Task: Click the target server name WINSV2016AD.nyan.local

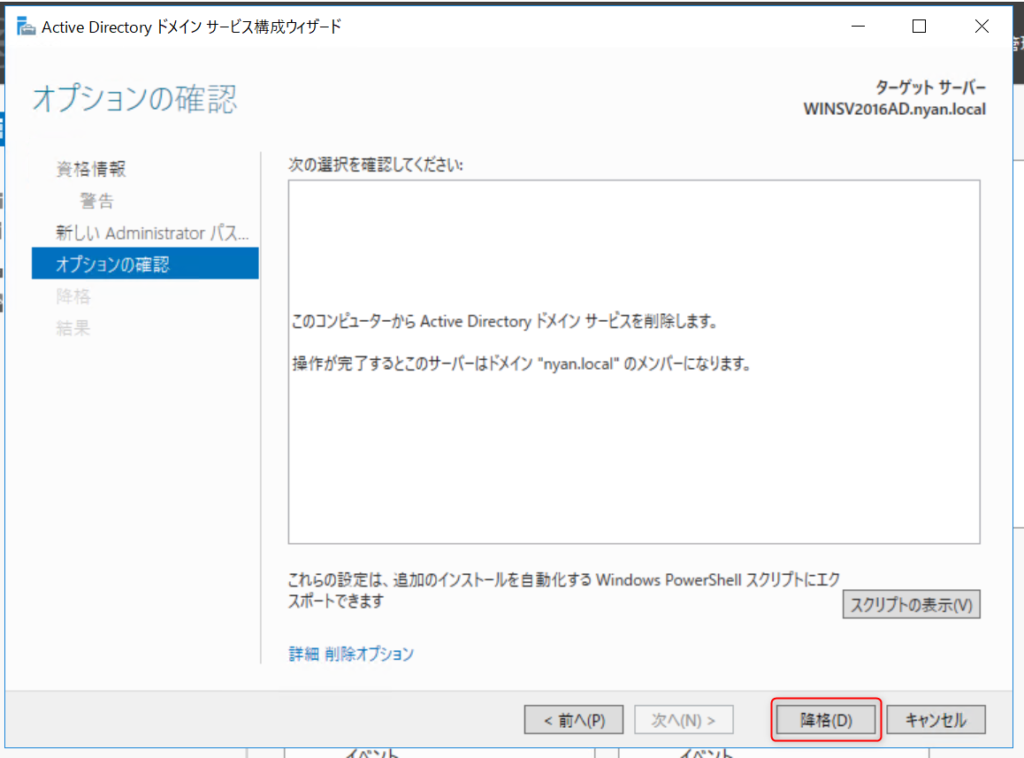Action: point(894,109)
